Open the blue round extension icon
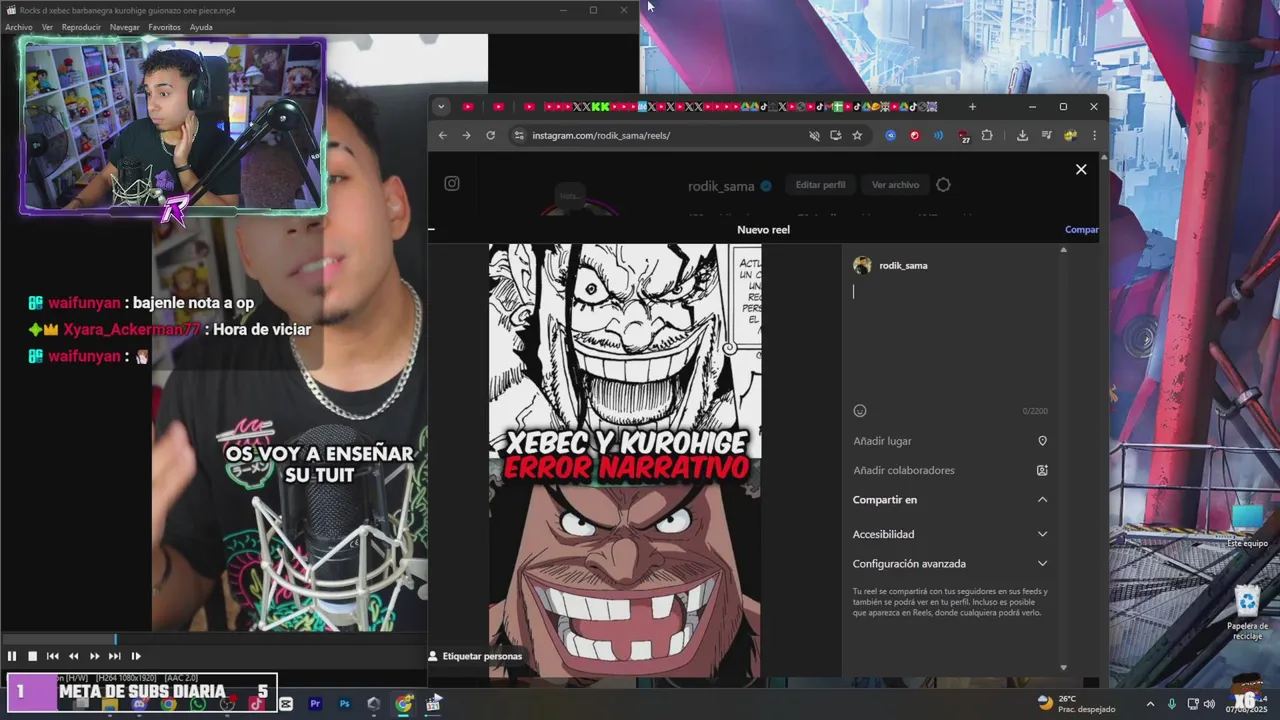1280x720 pixels. pos(891,135)
